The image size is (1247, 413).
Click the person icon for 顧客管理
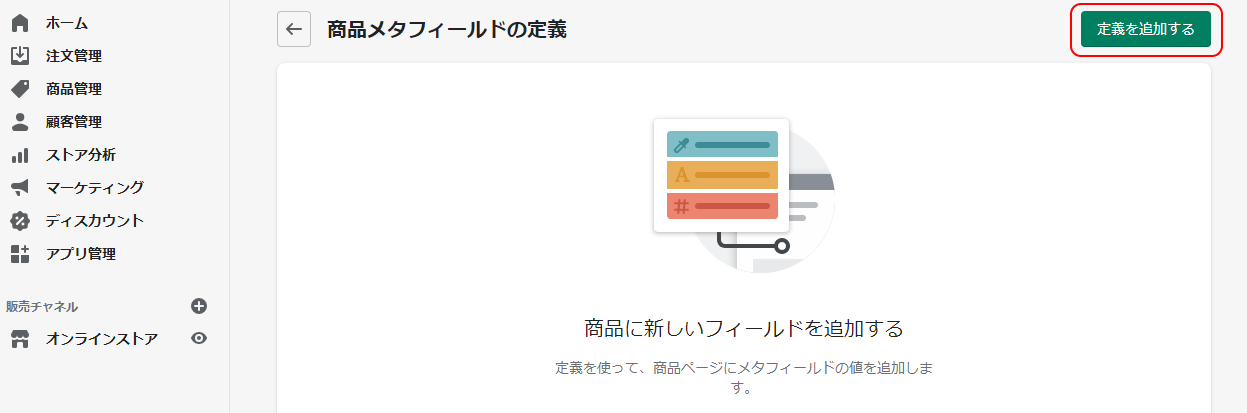[20, 122]
